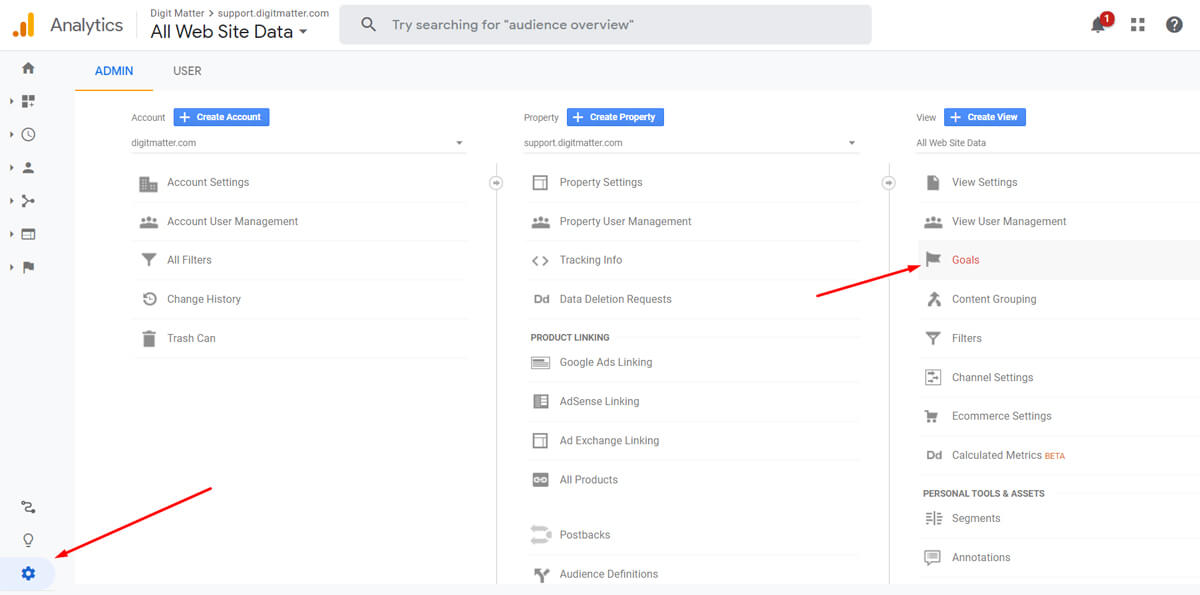The image size is (1200, 595).
Task: Click the Segments icon
Action: 933,518
